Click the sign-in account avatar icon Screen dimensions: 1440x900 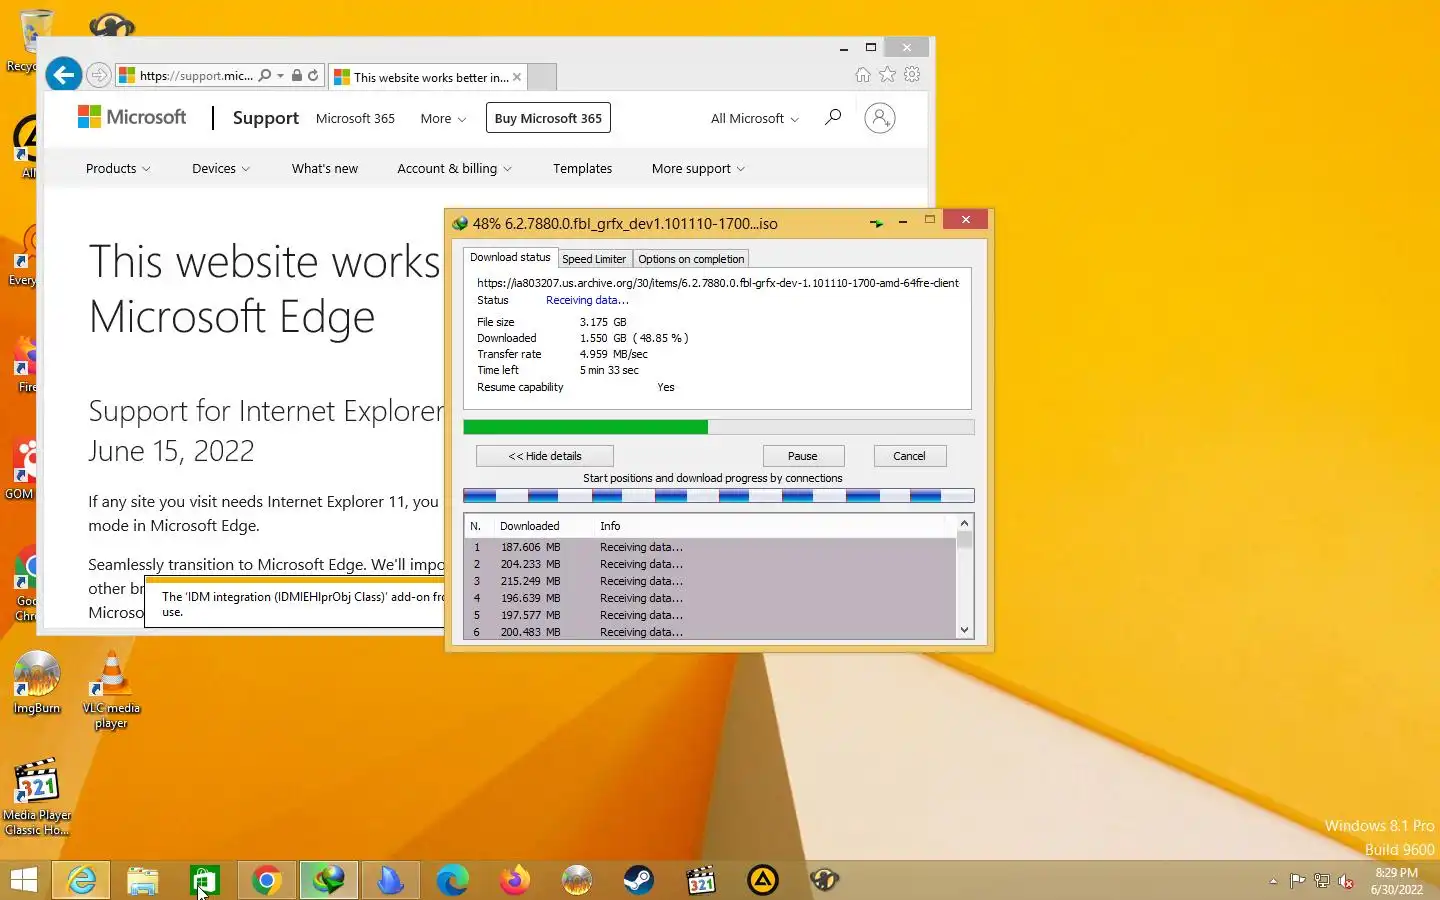pyautogui.click(x=880, y=118)
